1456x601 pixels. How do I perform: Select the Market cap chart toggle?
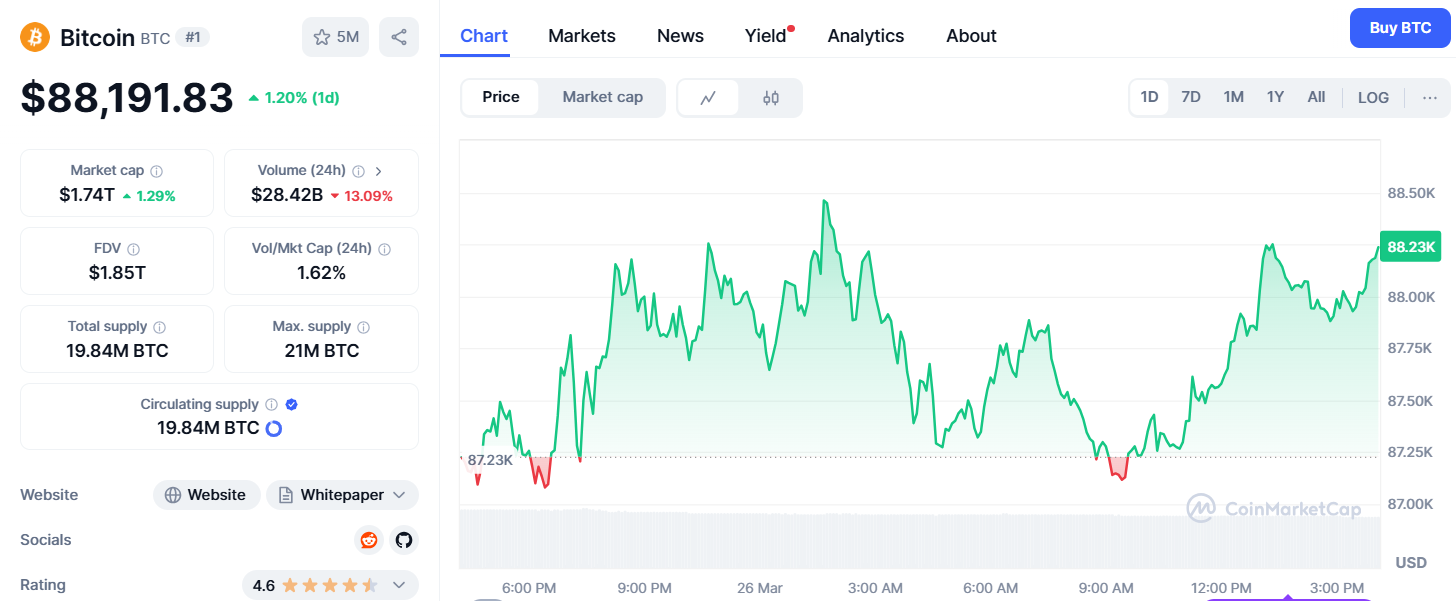[x=602, y=97]
